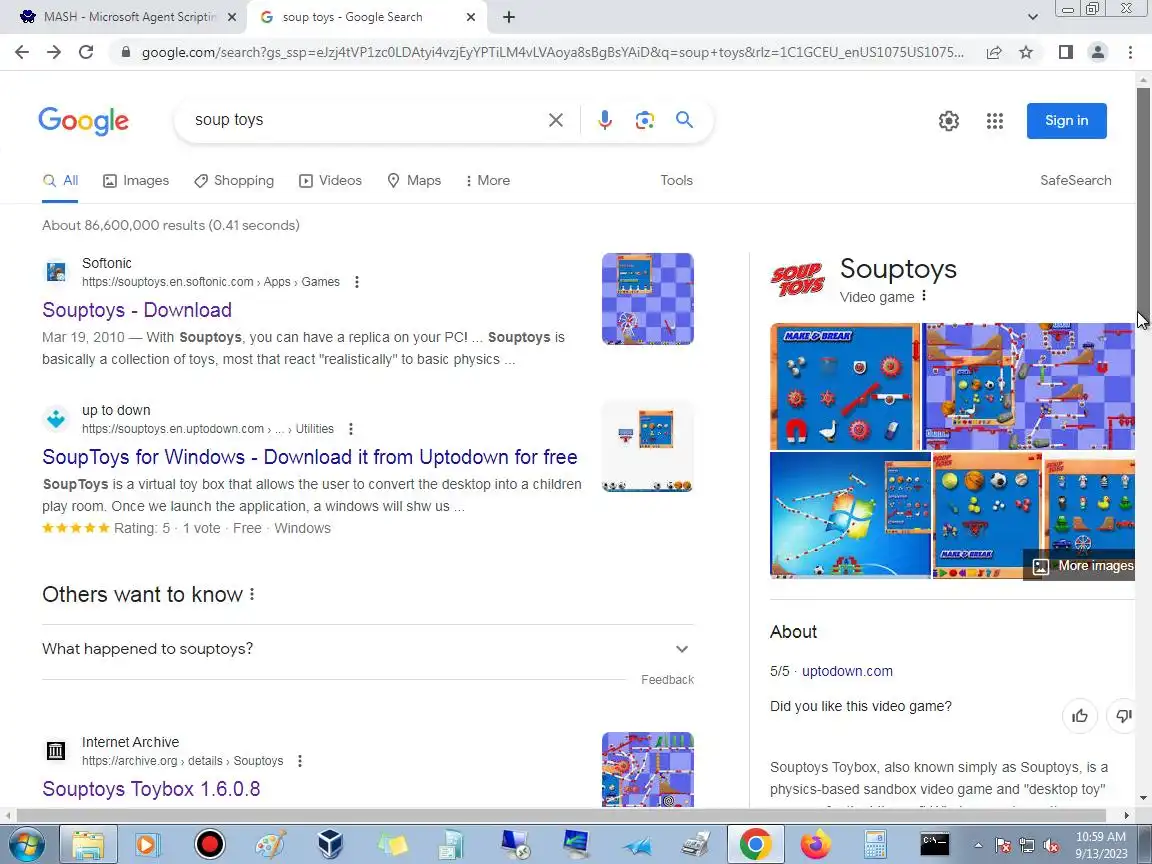Image resolution: width=1152 pixels, height=864 pixels.
Task: Switch to Shopping results
Action: pyautogui.click(x=234, y=181)
